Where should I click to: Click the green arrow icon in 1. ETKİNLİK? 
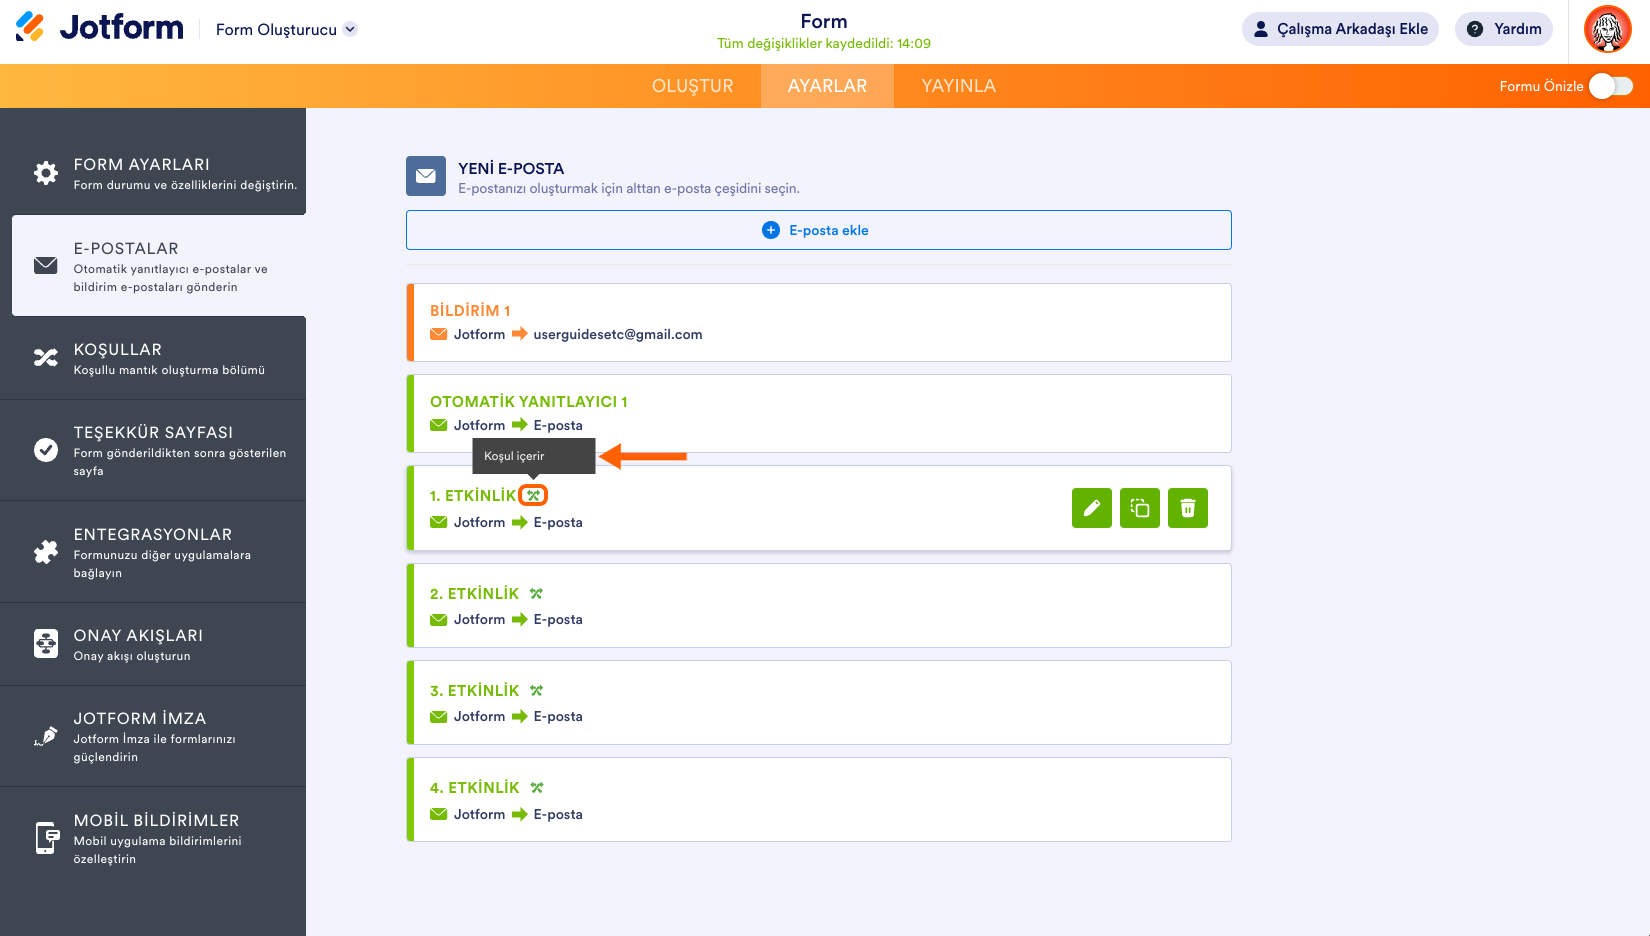(520, 522)
